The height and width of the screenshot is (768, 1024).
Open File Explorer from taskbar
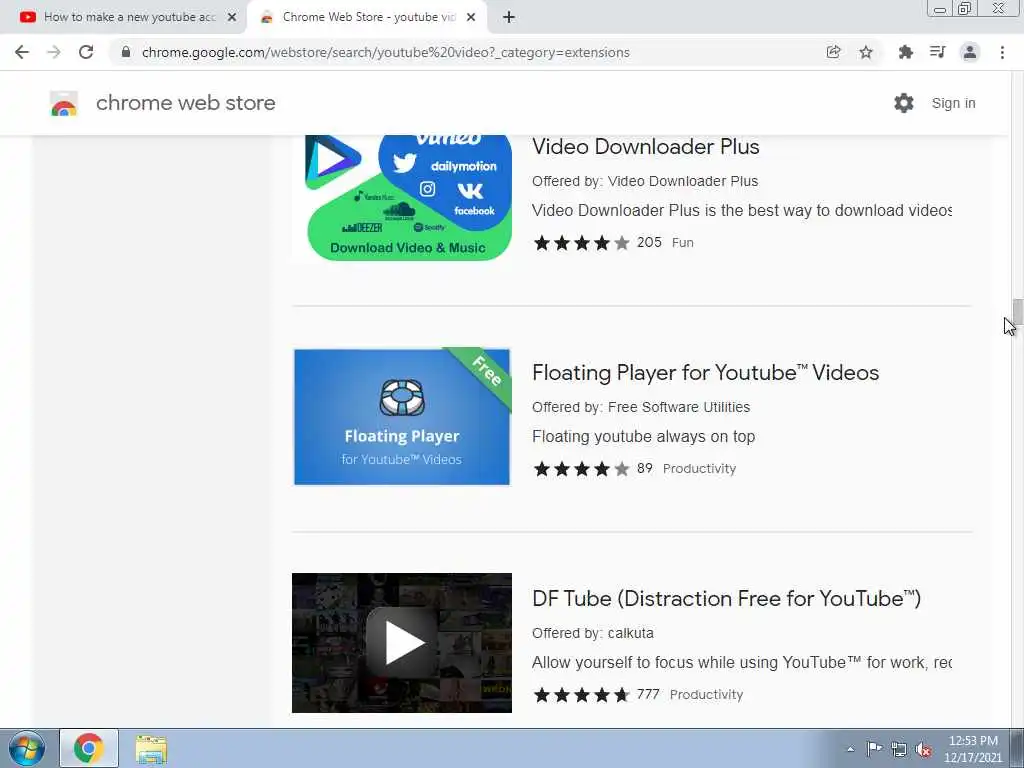151,748
